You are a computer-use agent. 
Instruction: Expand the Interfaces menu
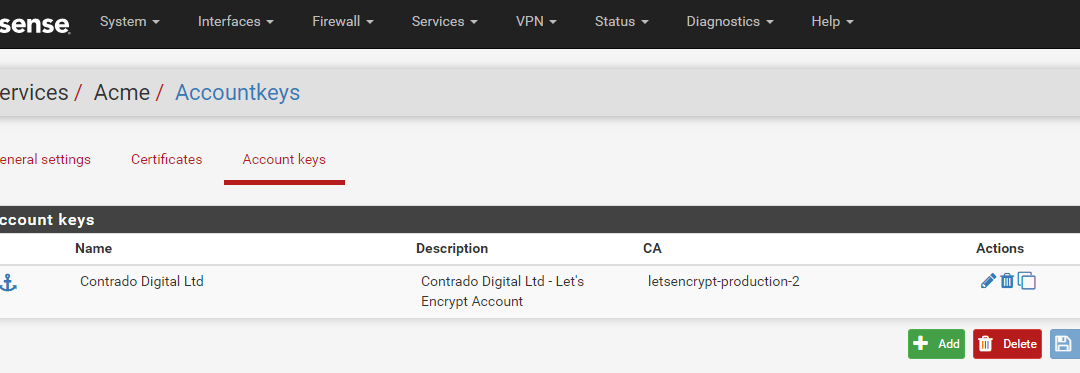point(236,21)
